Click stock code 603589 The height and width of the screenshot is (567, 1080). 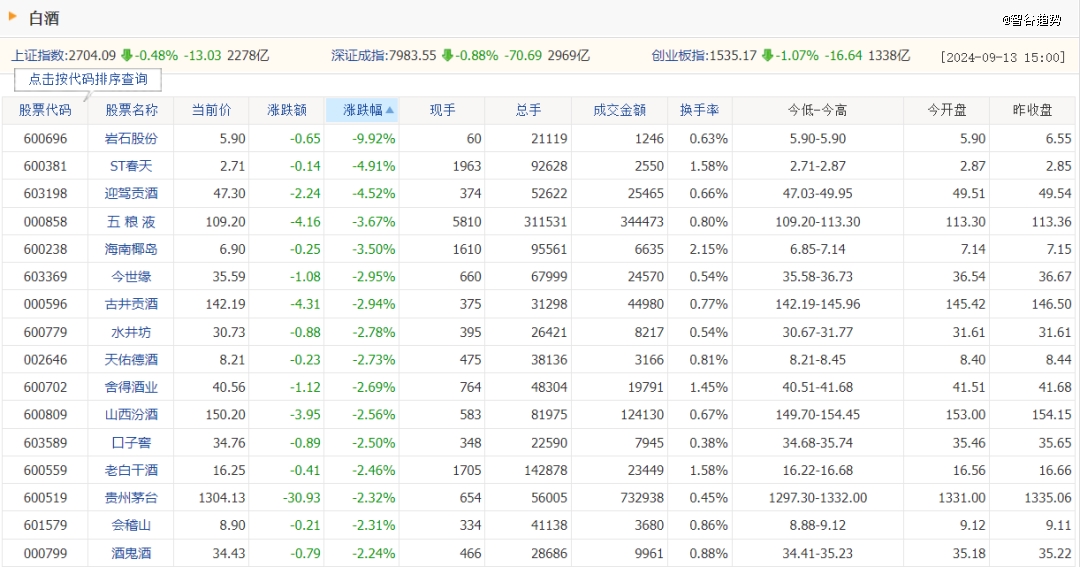pyautogui.click(x=45, y=443)
